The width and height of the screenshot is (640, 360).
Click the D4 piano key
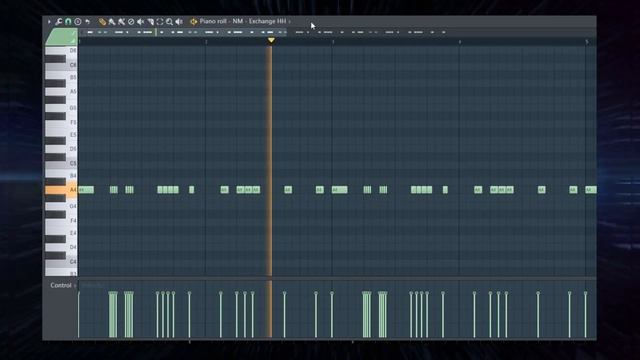61,247
